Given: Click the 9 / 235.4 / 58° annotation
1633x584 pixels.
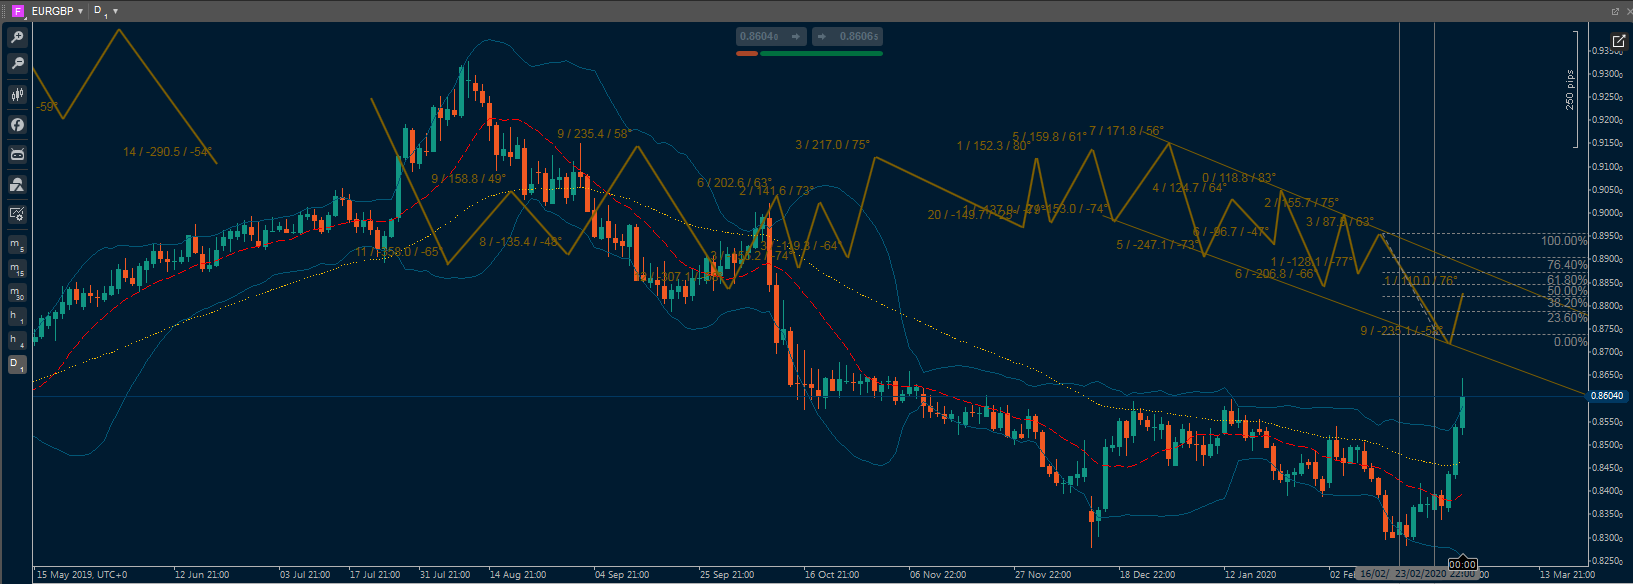Looking at the screenshot, I should pyautogui.click(x=594, y=134).
